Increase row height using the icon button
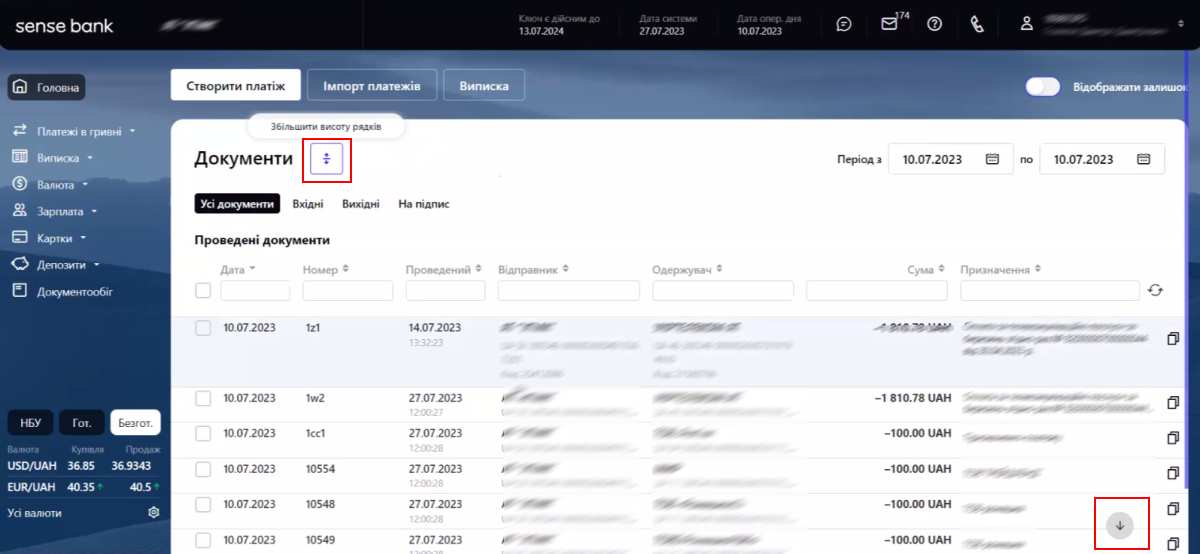This screenshot has height=554, width=1200. pyautogui.click(x=326, y=158)
